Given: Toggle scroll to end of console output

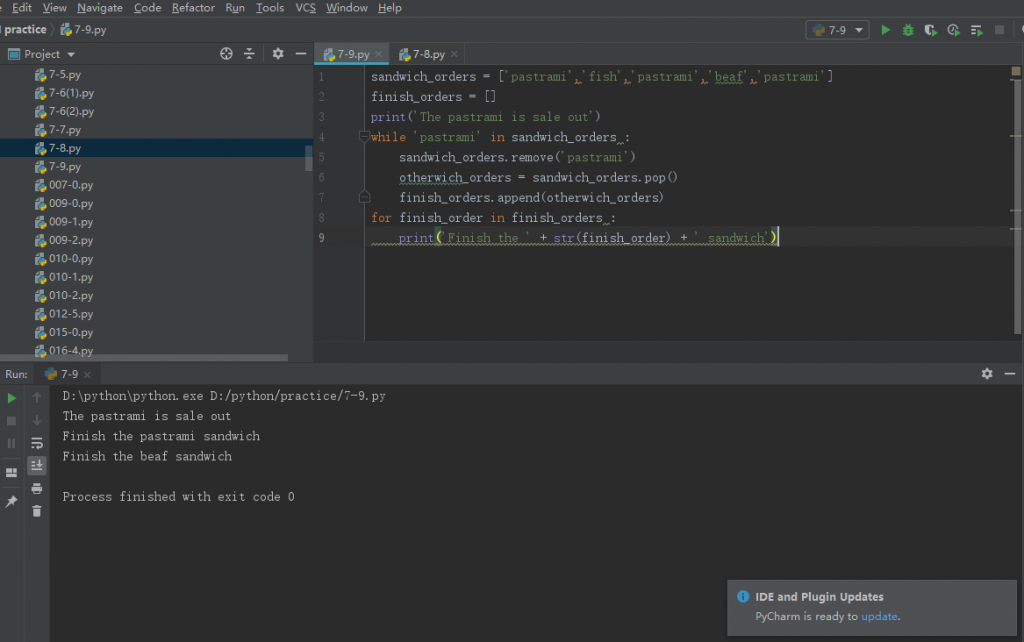Looking at the screenshot, I should pos(37,465).
